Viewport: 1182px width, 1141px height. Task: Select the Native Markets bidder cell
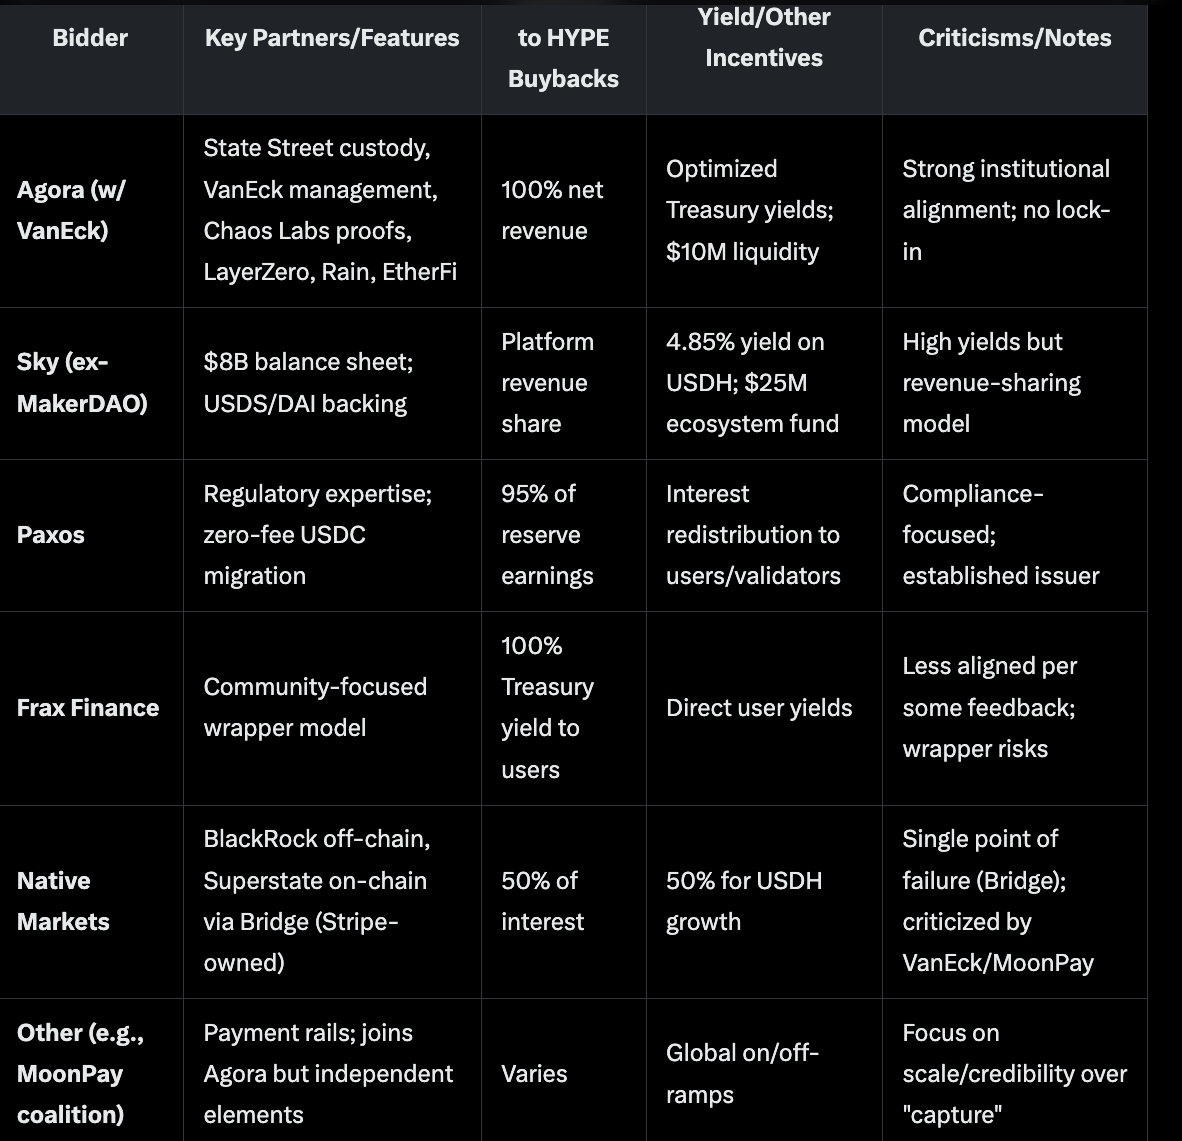(63, 901)
